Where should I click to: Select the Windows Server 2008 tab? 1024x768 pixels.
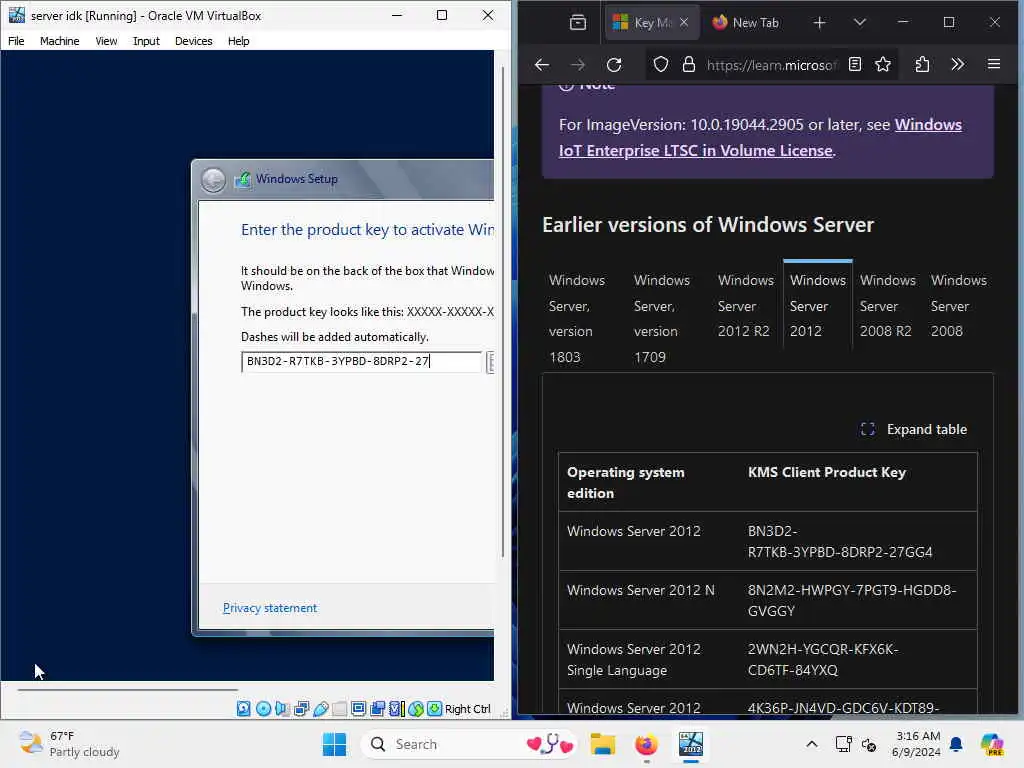click(958, 306)
